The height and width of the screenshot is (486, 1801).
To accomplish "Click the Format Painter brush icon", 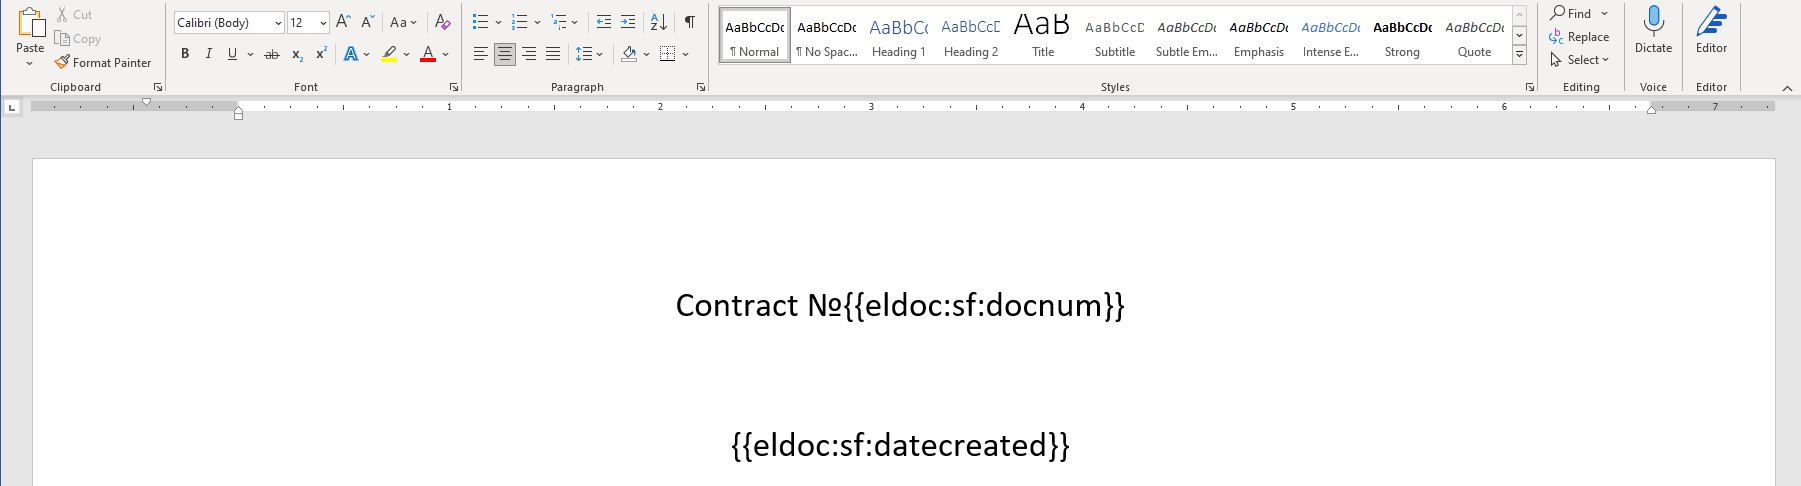I will [x=62, y=62].
